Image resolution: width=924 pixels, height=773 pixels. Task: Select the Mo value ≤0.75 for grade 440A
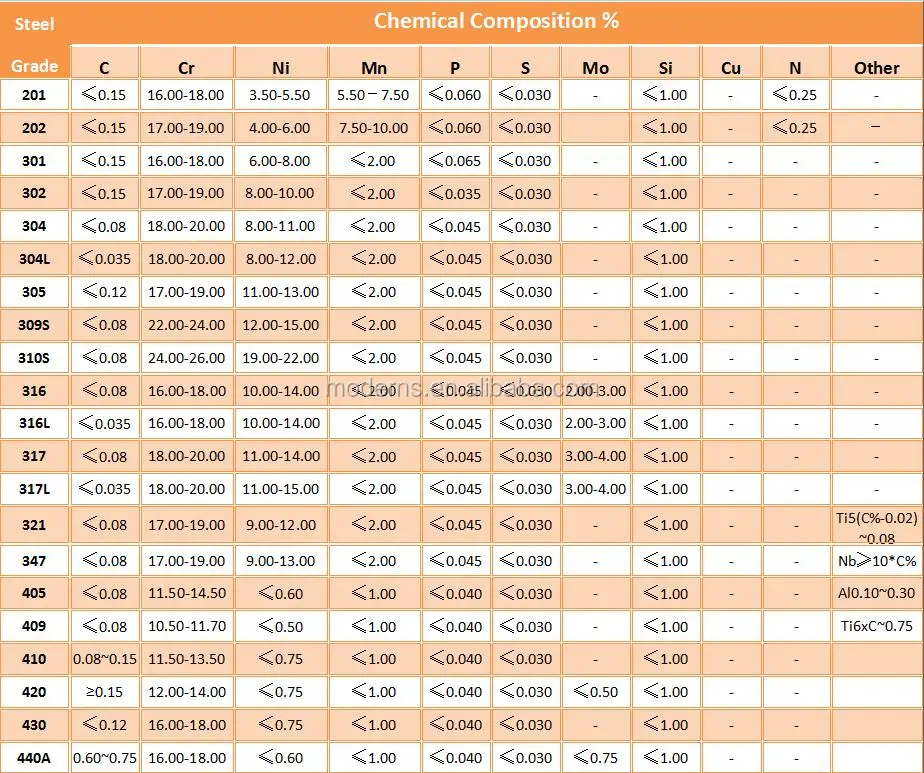(x=595, y=758)
